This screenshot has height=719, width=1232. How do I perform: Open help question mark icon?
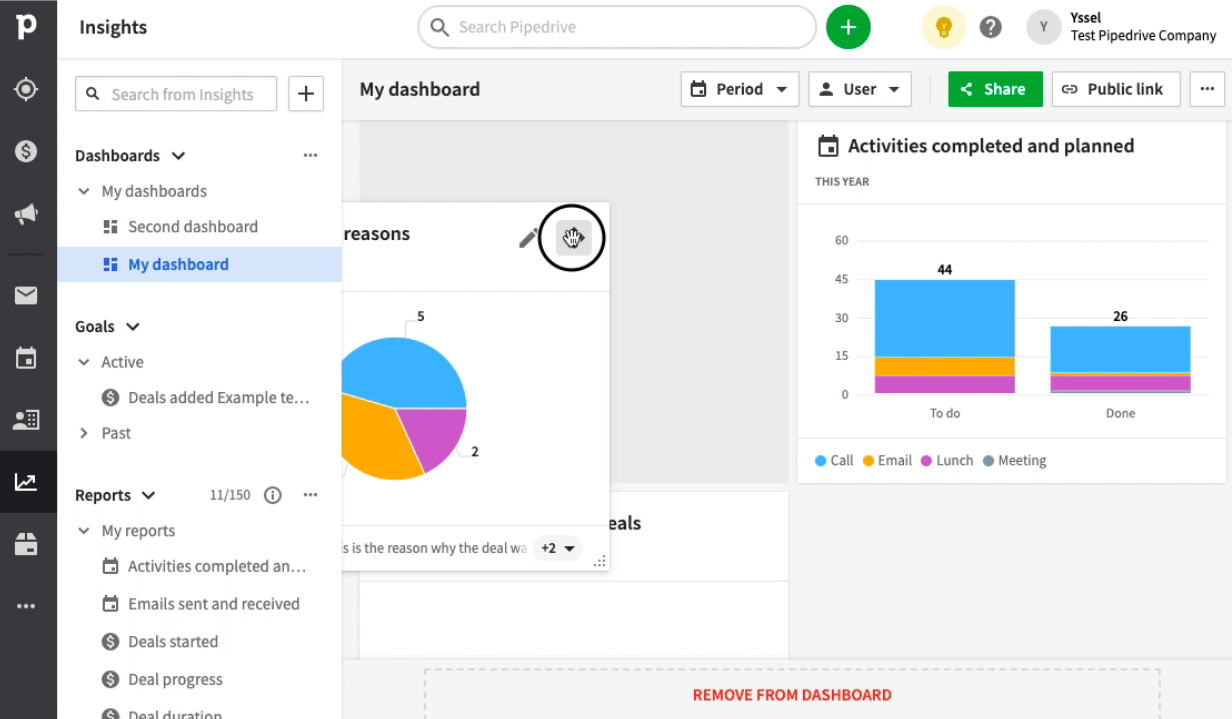(991, 27)
